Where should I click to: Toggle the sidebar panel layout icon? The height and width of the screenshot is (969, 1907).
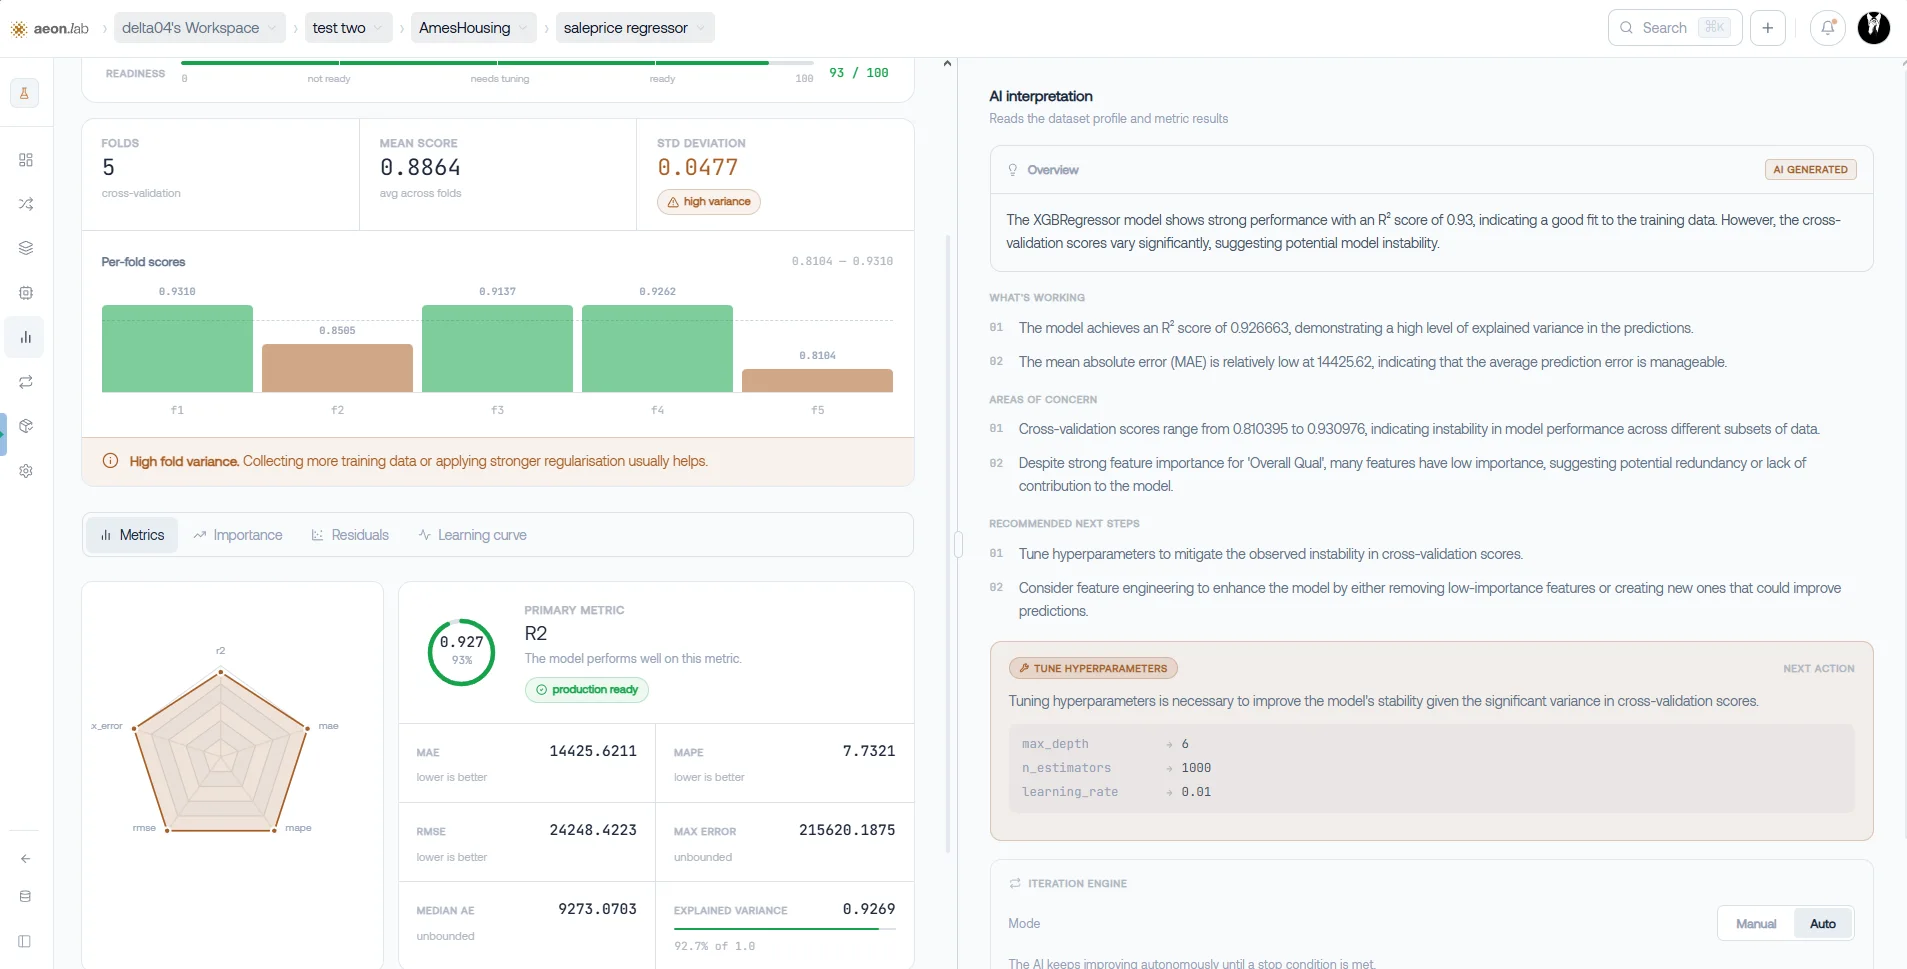click(x=26, y=941)
